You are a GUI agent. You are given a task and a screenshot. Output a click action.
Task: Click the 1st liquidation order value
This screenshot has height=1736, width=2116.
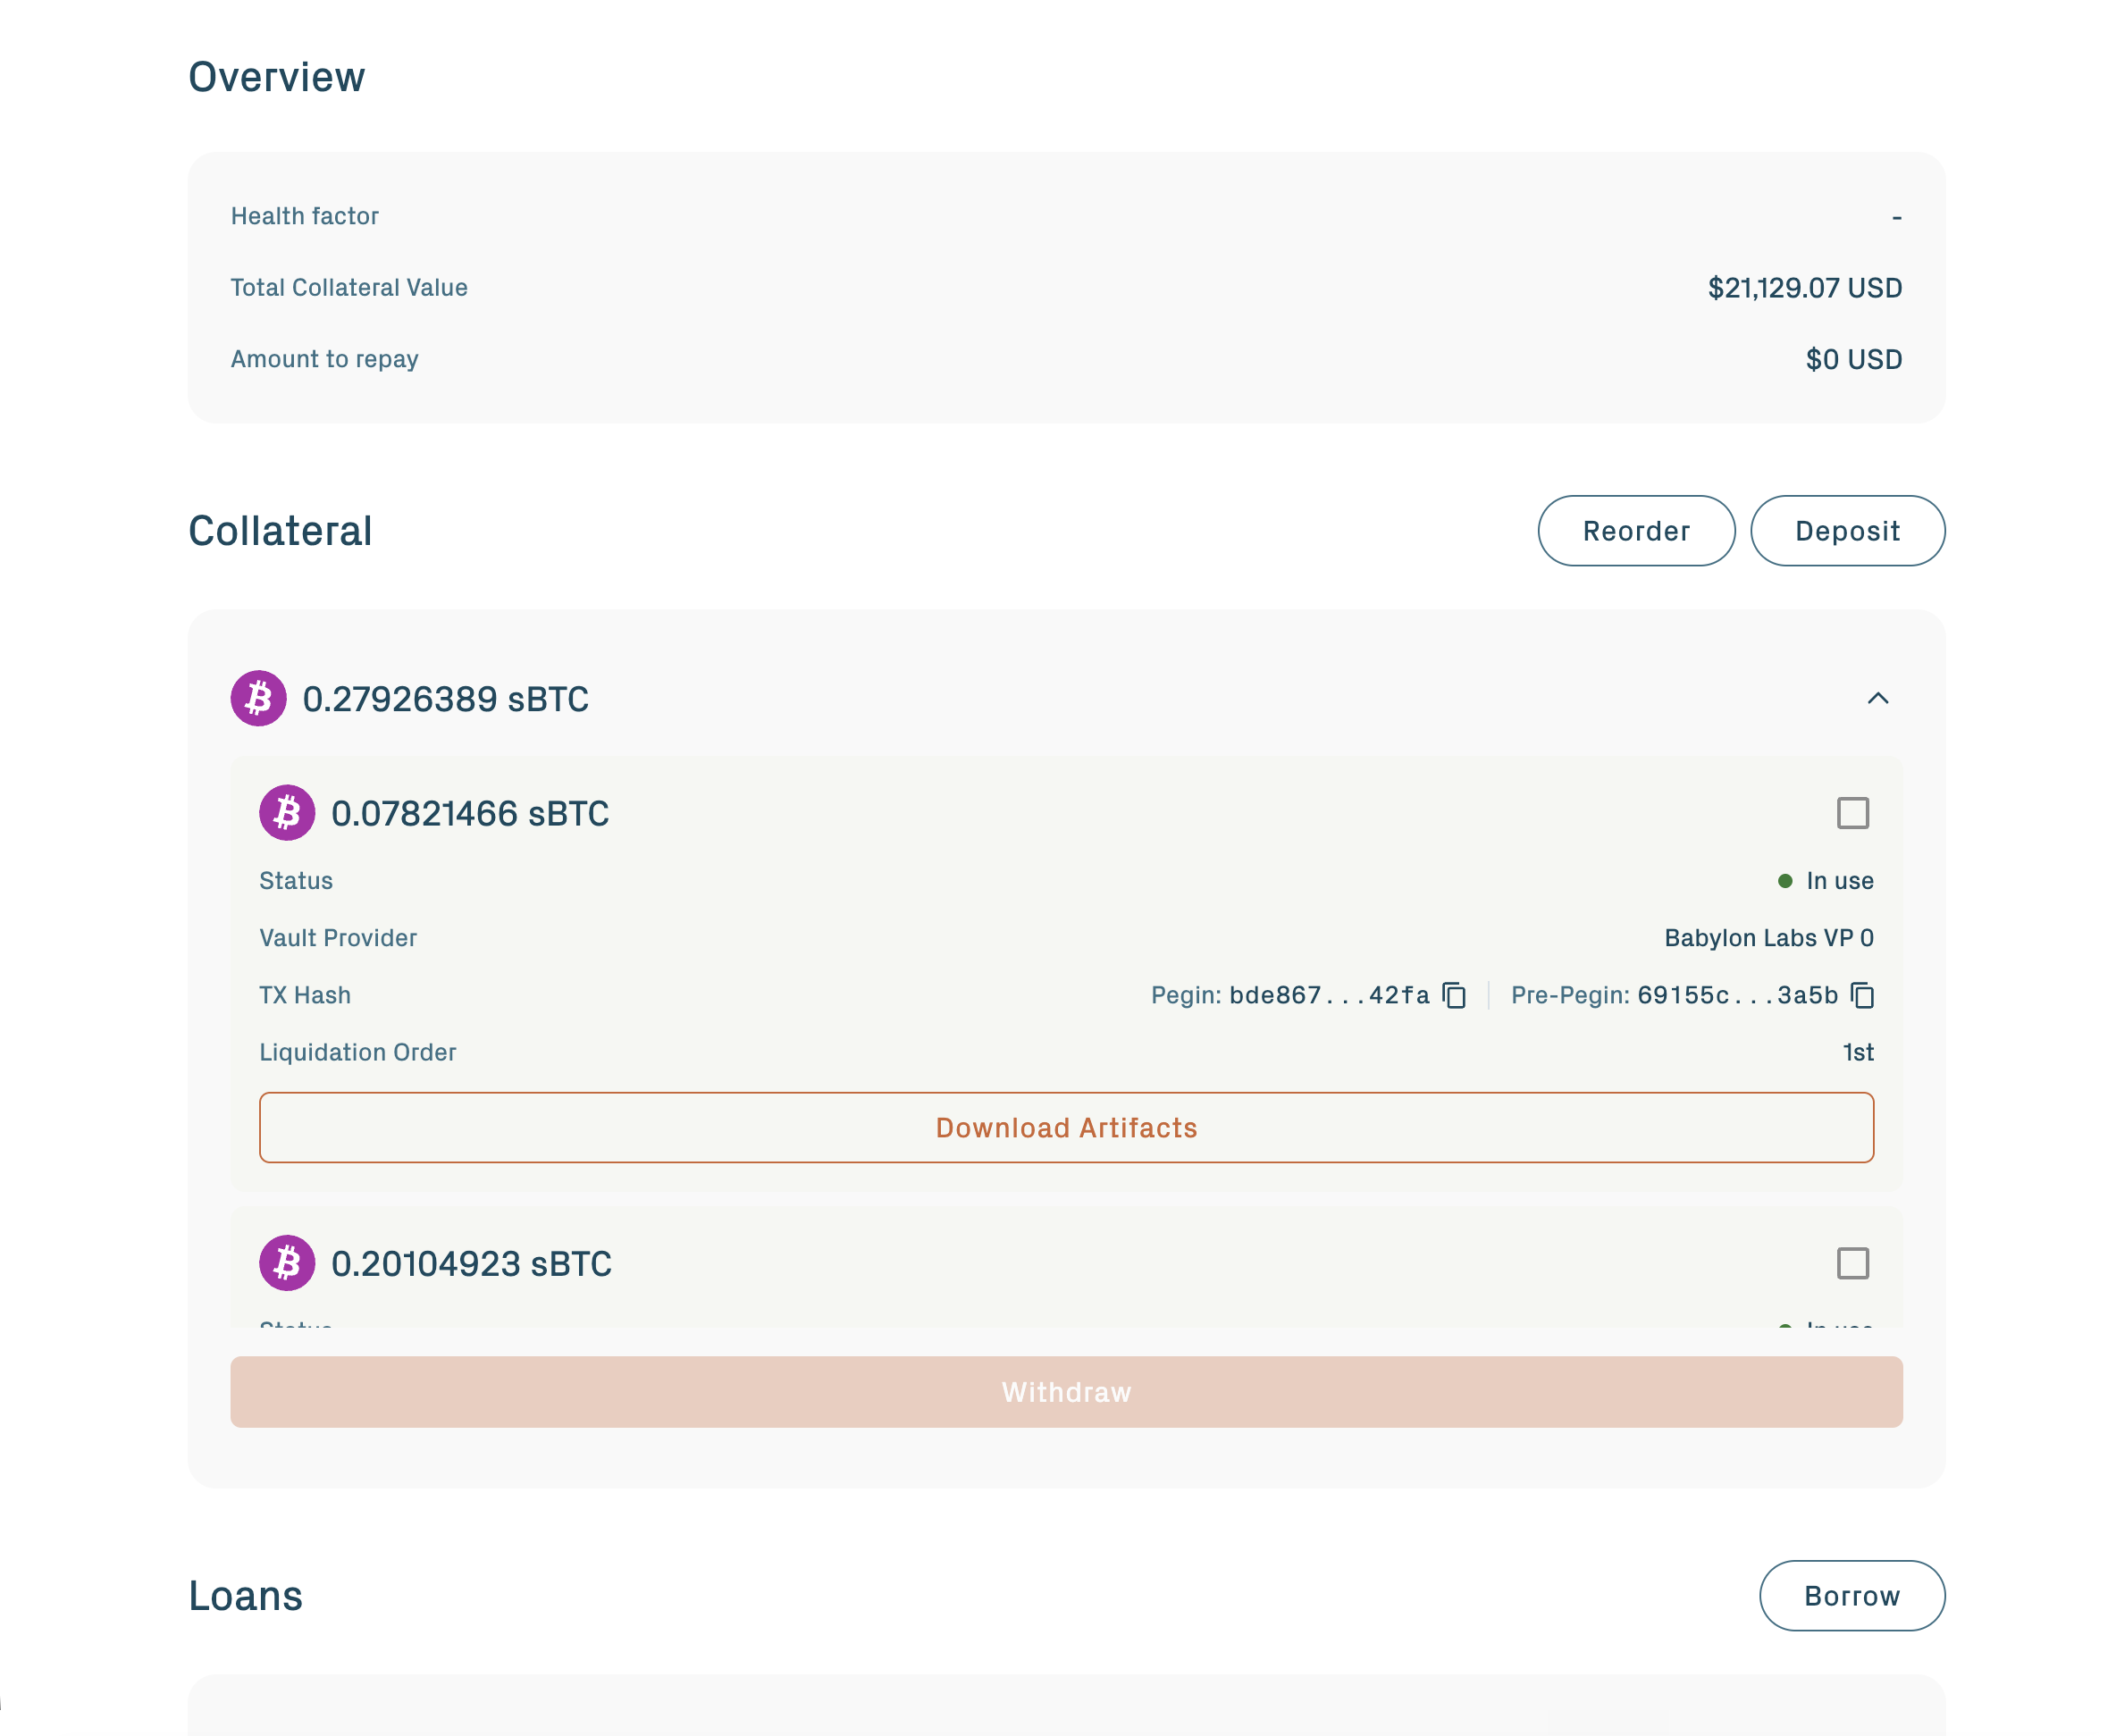(1857, 1052)
